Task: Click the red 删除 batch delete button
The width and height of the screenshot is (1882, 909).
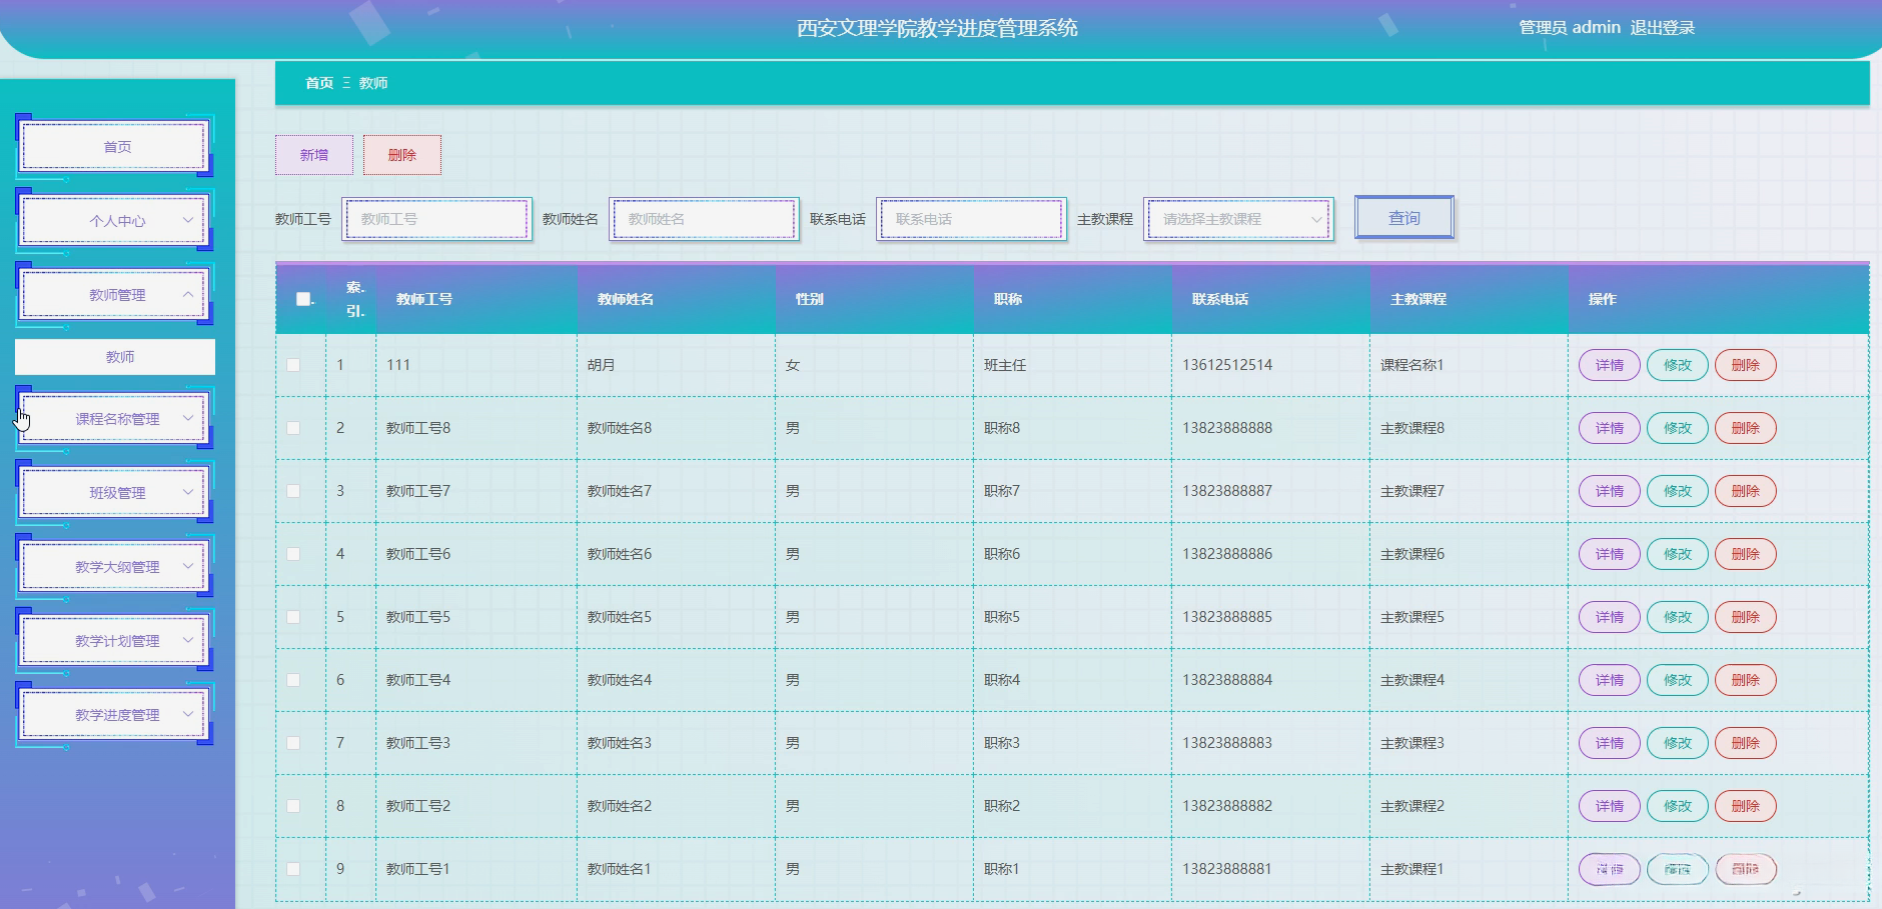Action: click(x=402, y=155)
